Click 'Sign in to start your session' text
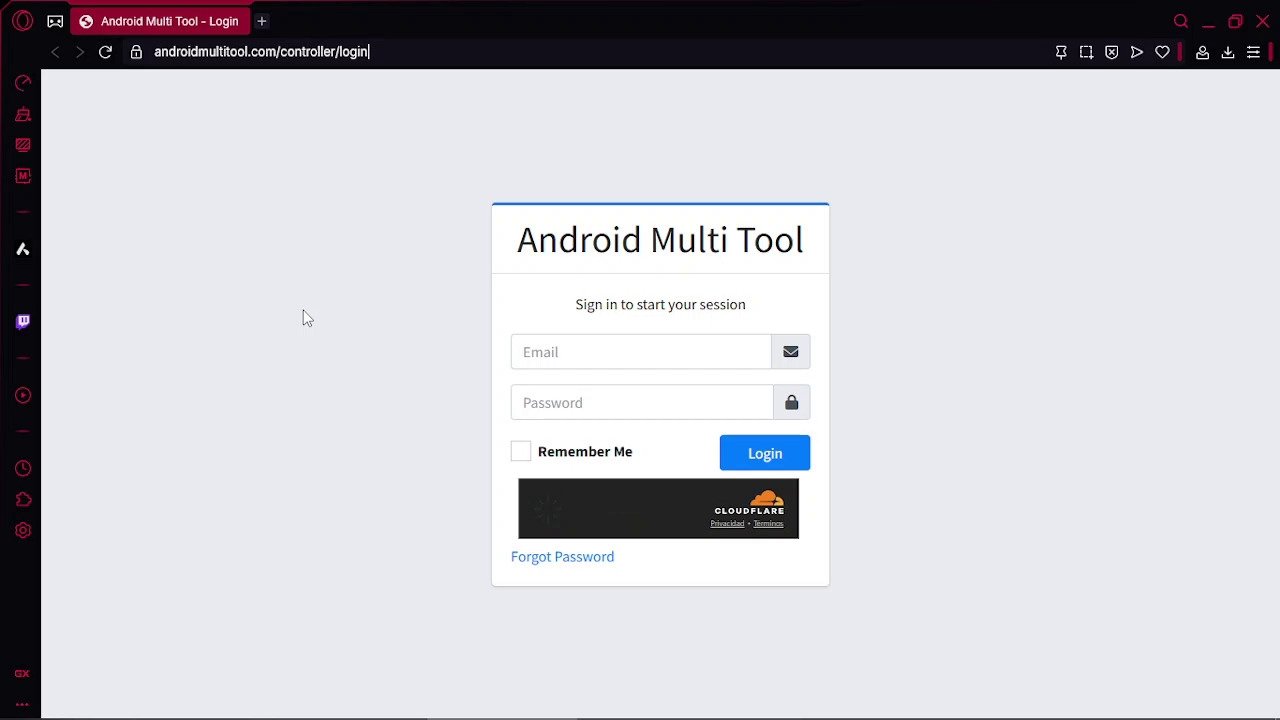 coord(660,304)
